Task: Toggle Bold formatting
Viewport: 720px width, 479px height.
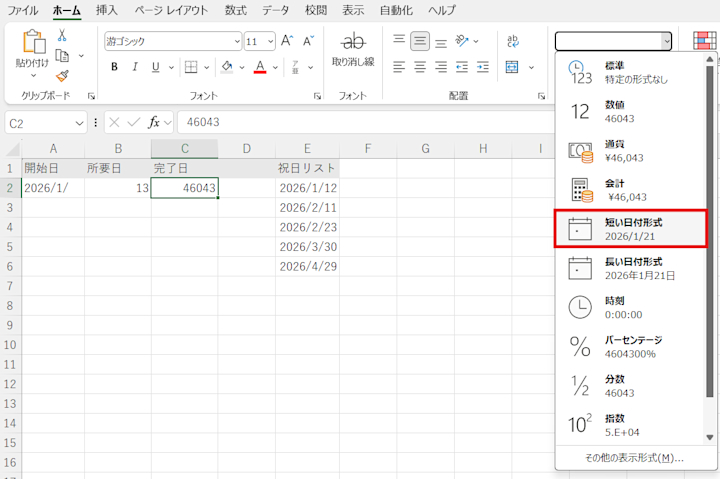Action: click(x=114, y=67)
